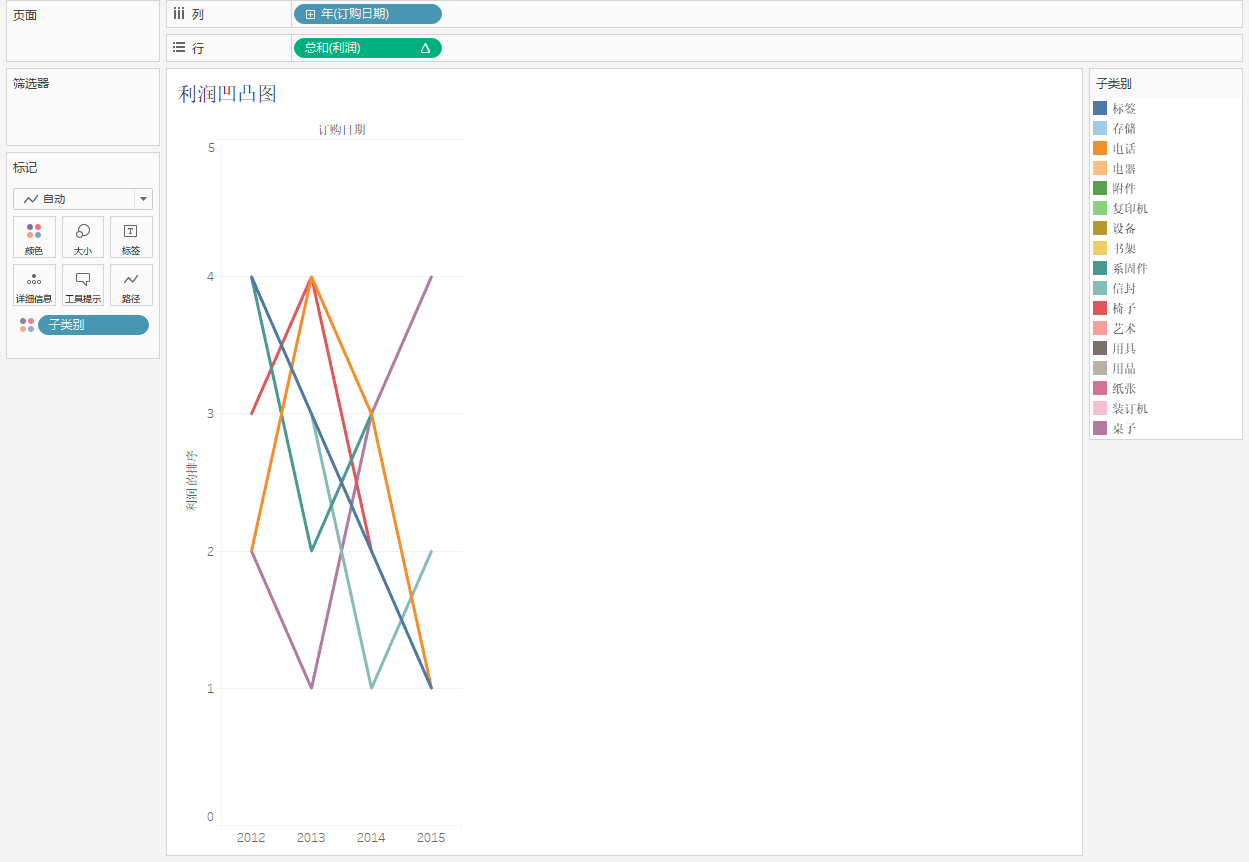
Task: Click the 设备 olive legend swatch
Action: click(1100, 228)
